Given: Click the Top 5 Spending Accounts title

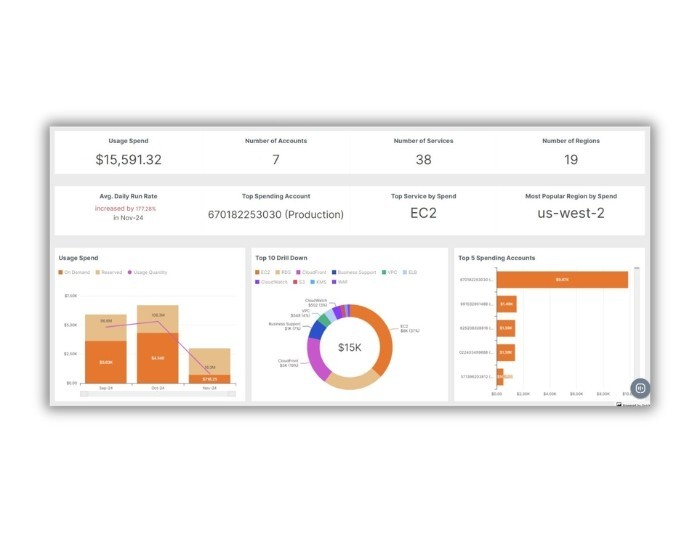Looking at the screenshot, I should [x=496, y=258].
